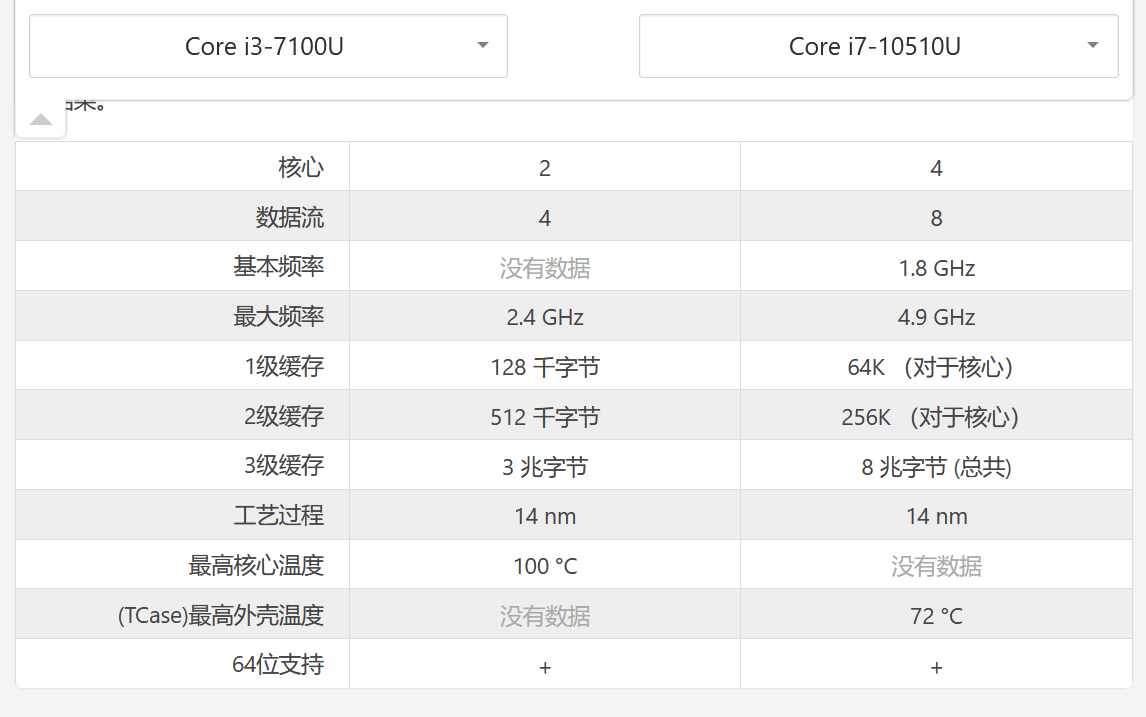Viewport: 1146px width, 717px height.
Task: Open the Core i7-10510U processor dropdown
Action: click(879, 46)
